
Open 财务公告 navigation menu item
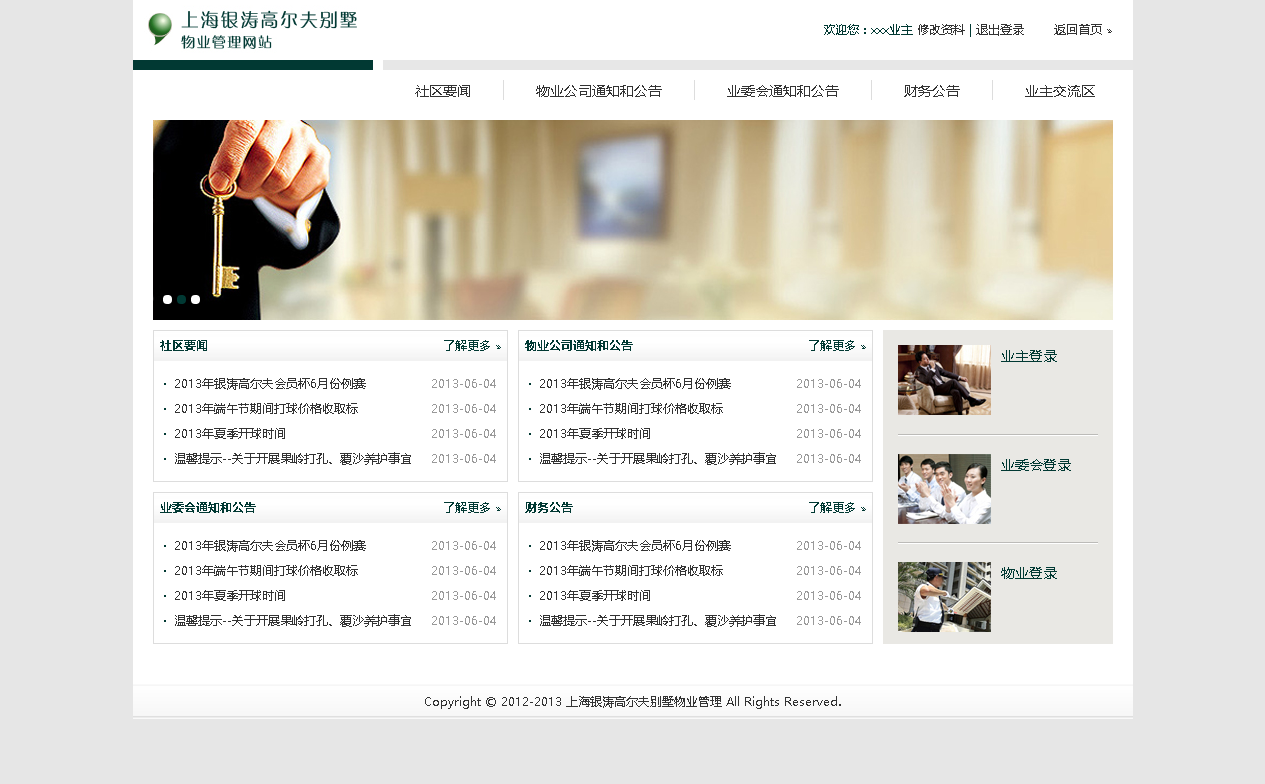coord(931,91)
